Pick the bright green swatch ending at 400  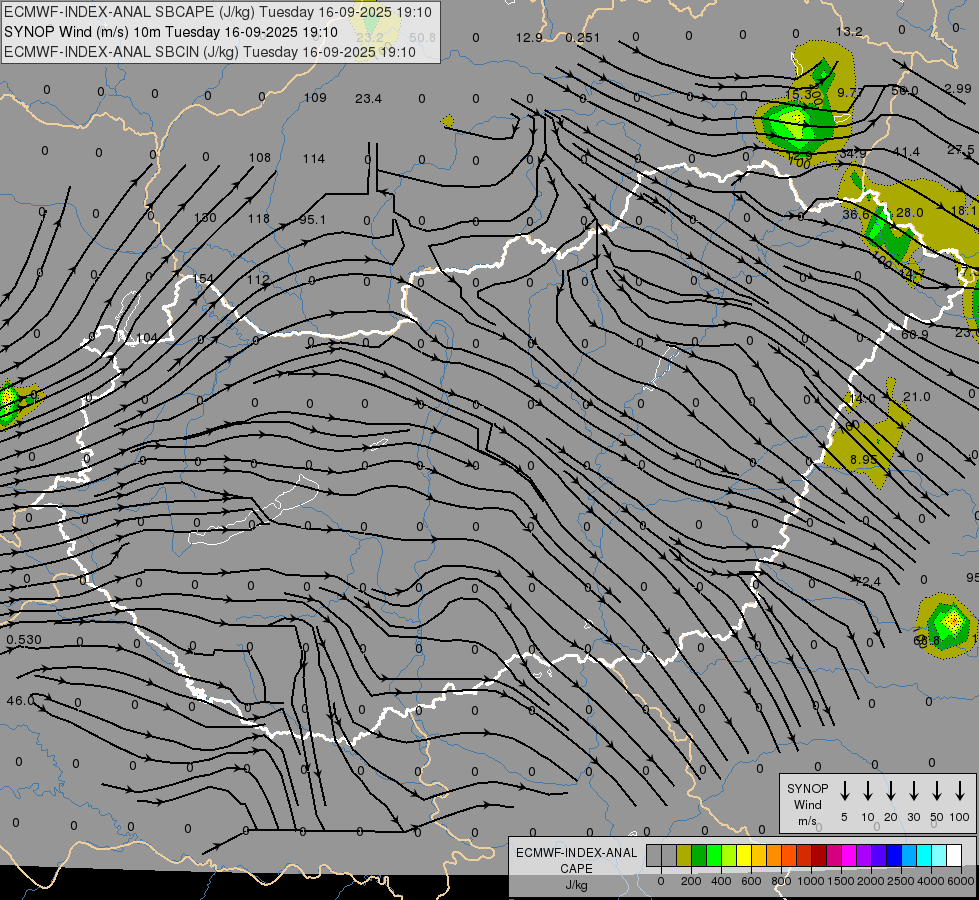coord(714,855)
